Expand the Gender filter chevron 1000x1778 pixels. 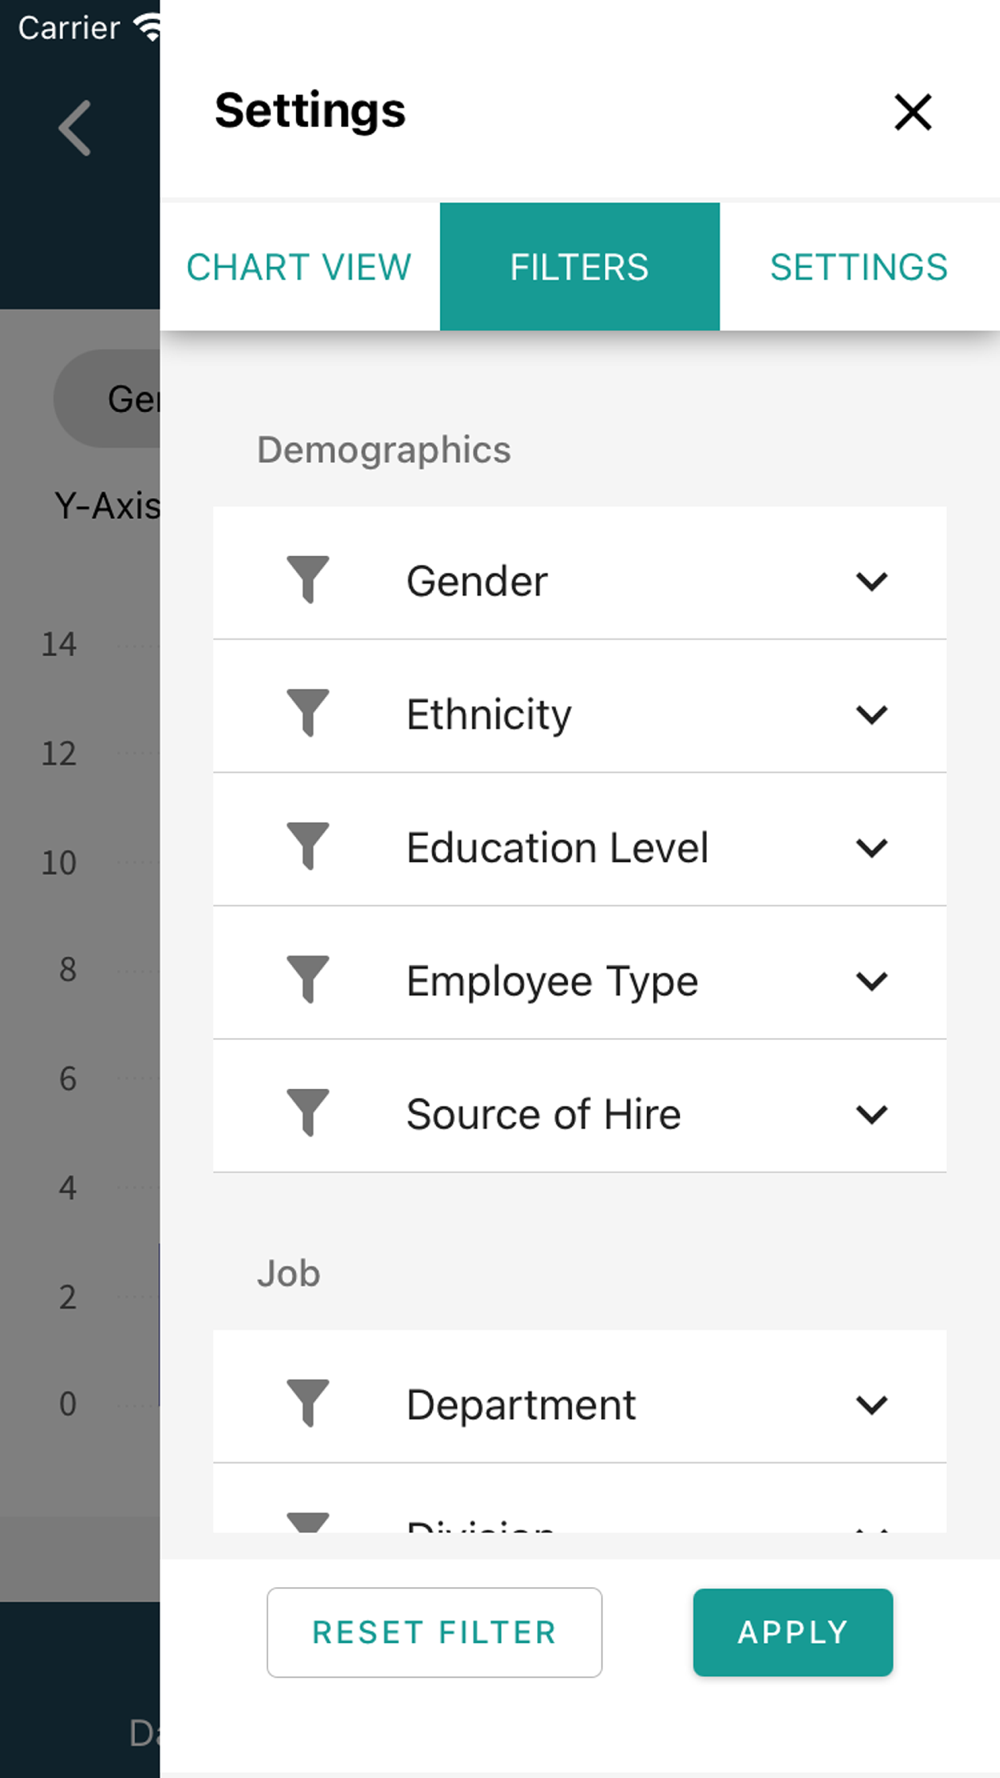[872, 581]
